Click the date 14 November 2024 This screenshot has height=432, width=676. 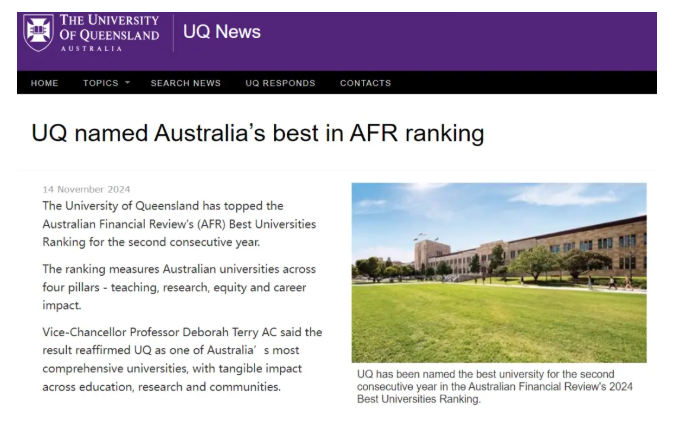pyautogui.click(x=86, y=189)
